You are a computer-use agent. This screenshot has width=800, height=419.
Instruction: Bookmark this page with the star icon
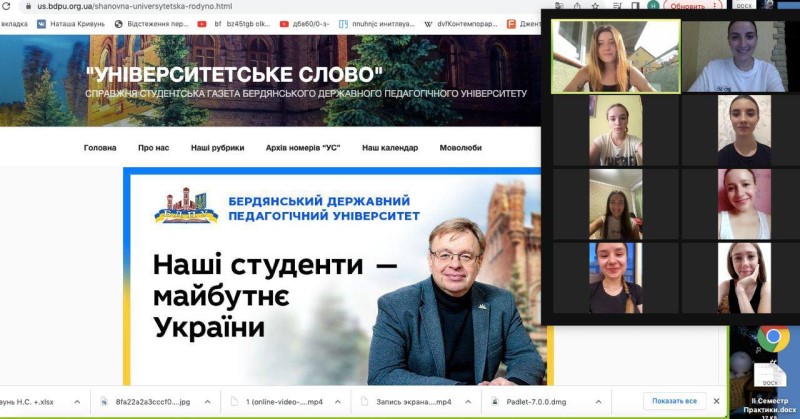pyautogui.click(x=595, y=6)
